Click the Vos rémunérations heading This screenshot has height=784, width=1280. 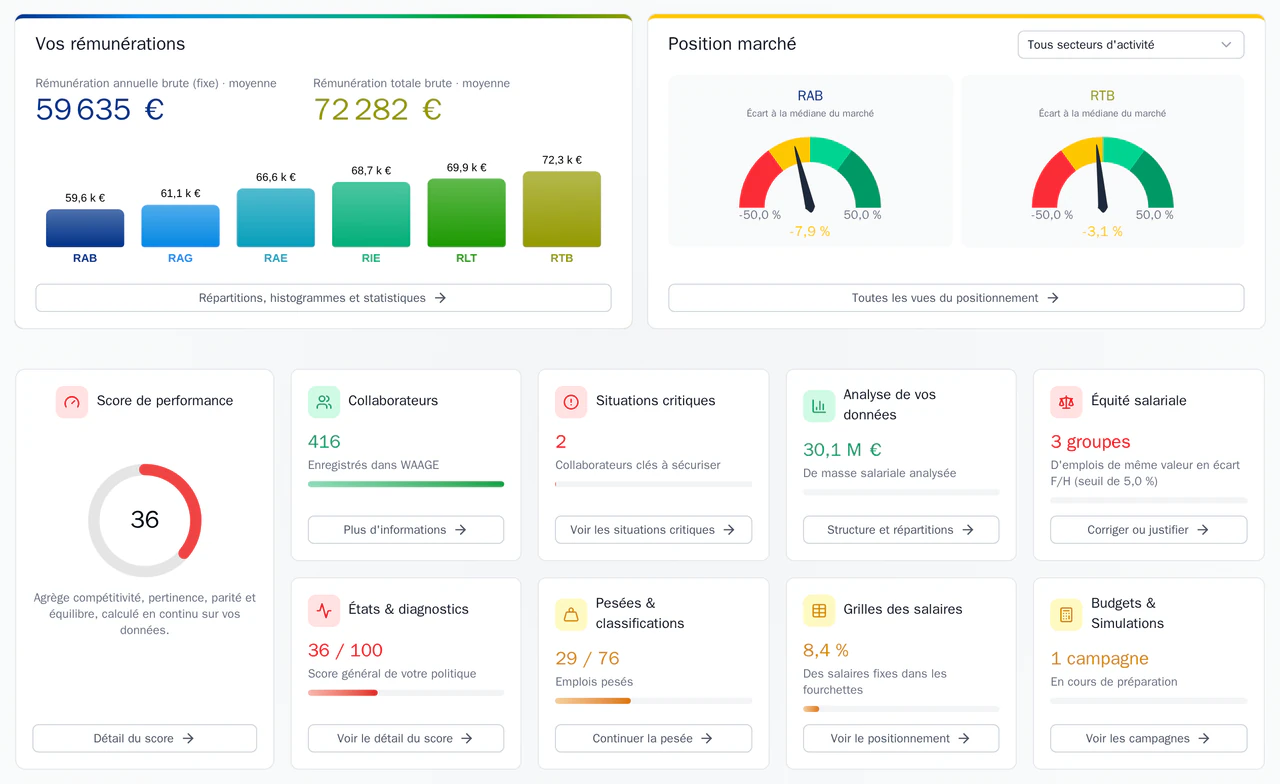(110, 44)
